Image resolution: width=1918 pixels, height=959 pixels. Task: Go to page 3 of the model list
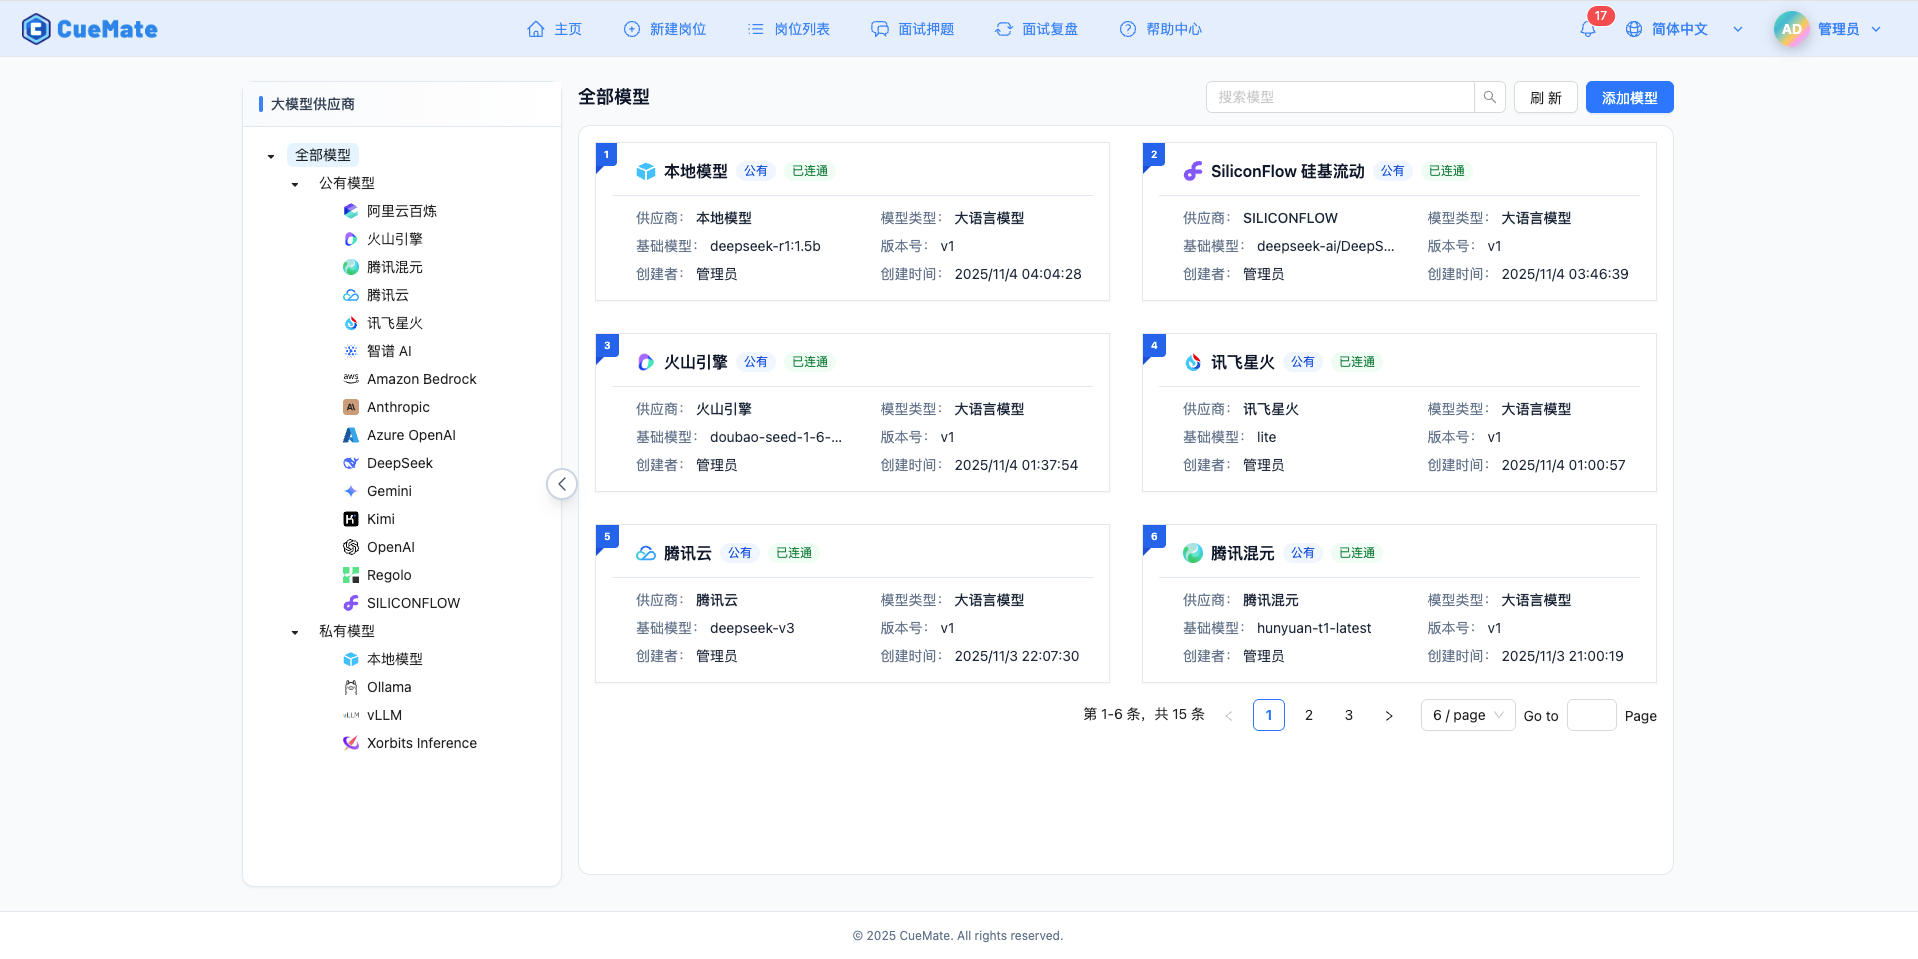coord(1348,715)
